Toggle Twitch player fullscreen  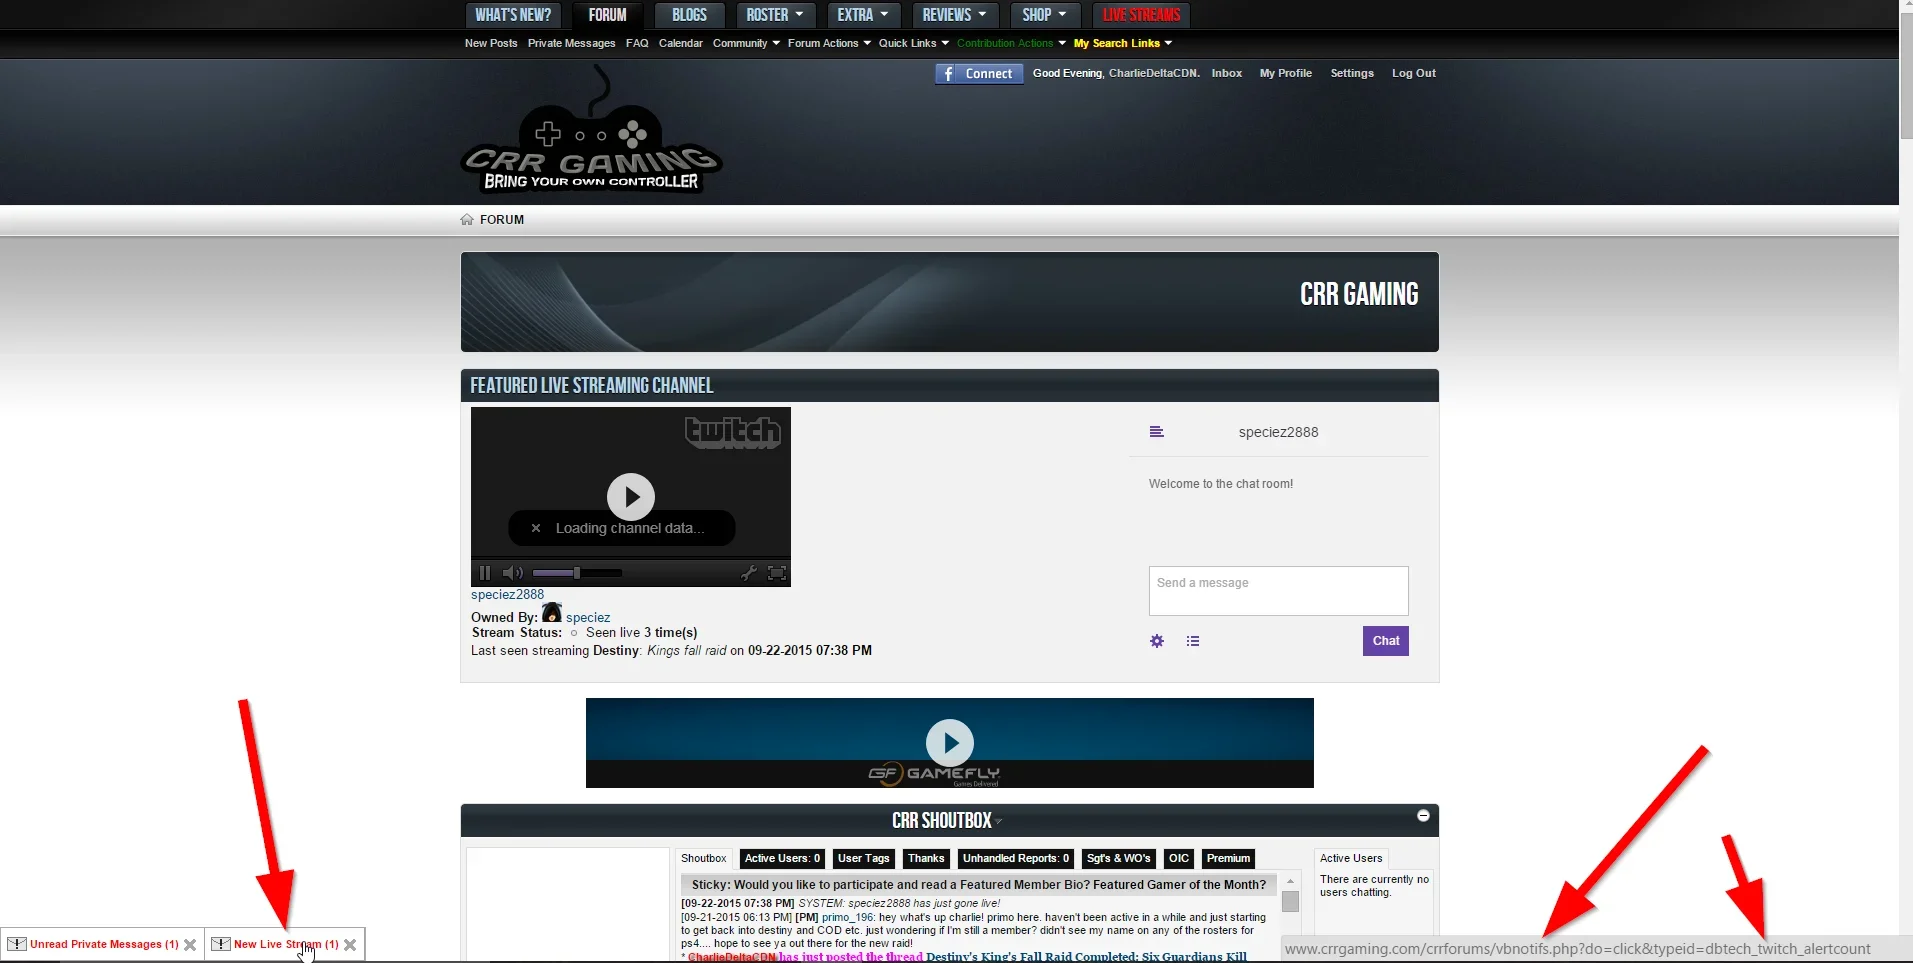pyautogui.click(x=777, y=573)
